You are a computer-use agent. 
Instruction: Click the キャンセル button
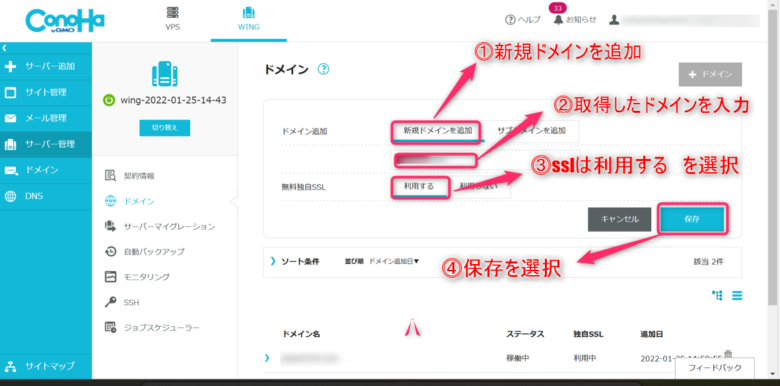coord(619,219)
